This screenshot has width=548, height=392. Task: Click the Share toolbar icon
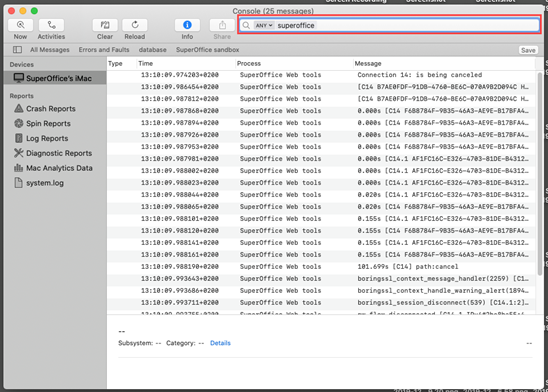(x=222, y=25)
